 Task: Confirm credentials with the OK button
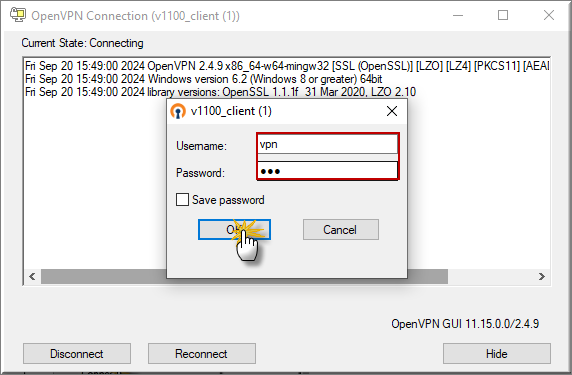[234, 230]
